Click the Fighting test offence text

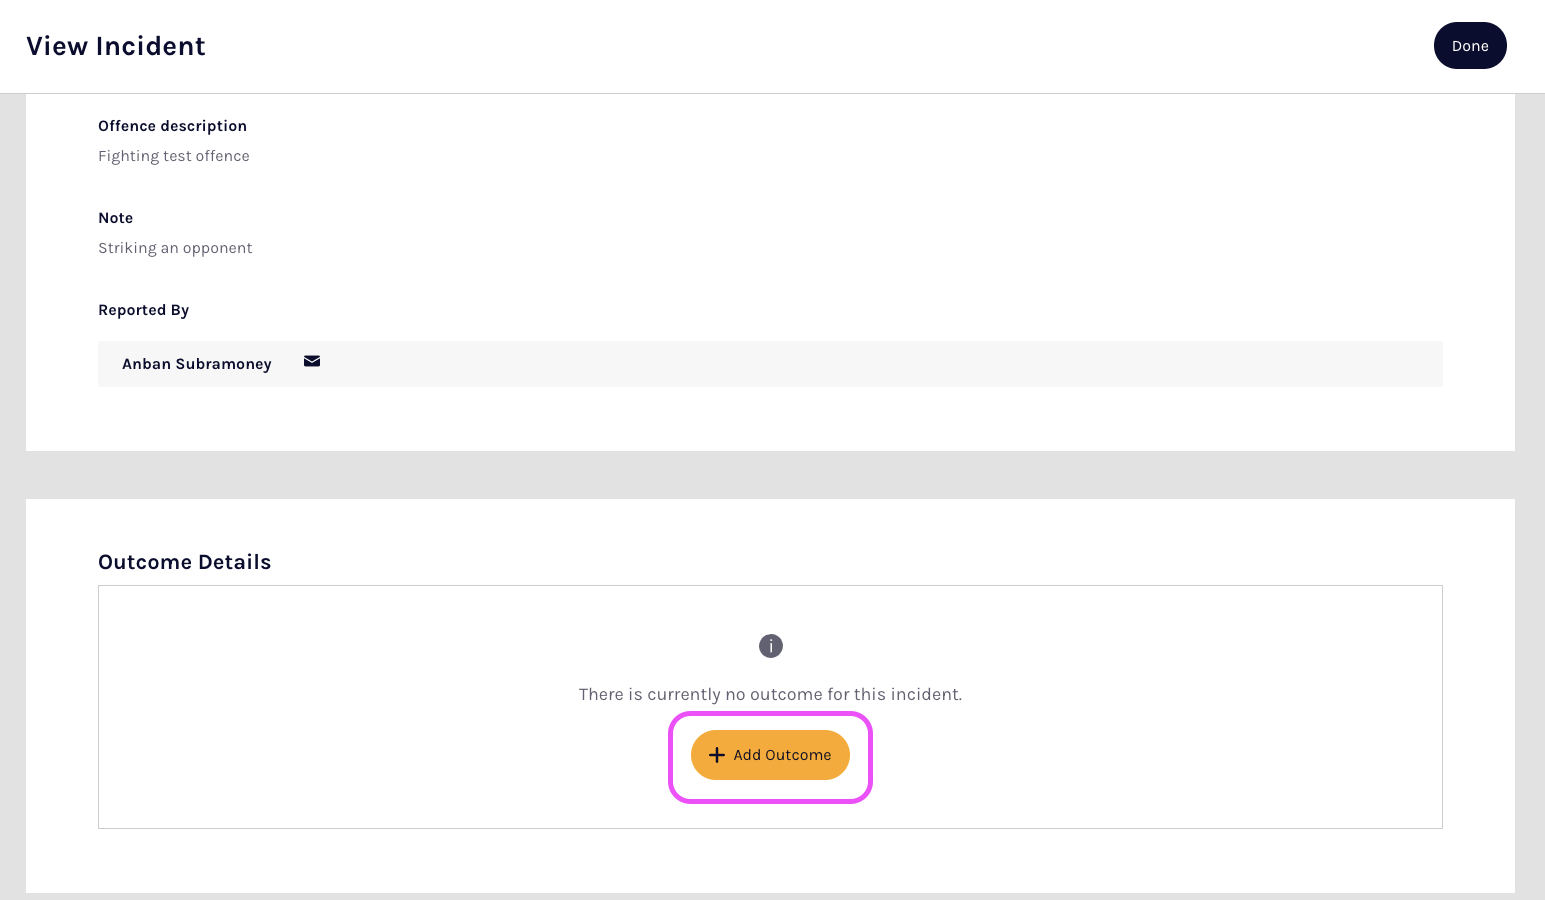coord(174,156)
